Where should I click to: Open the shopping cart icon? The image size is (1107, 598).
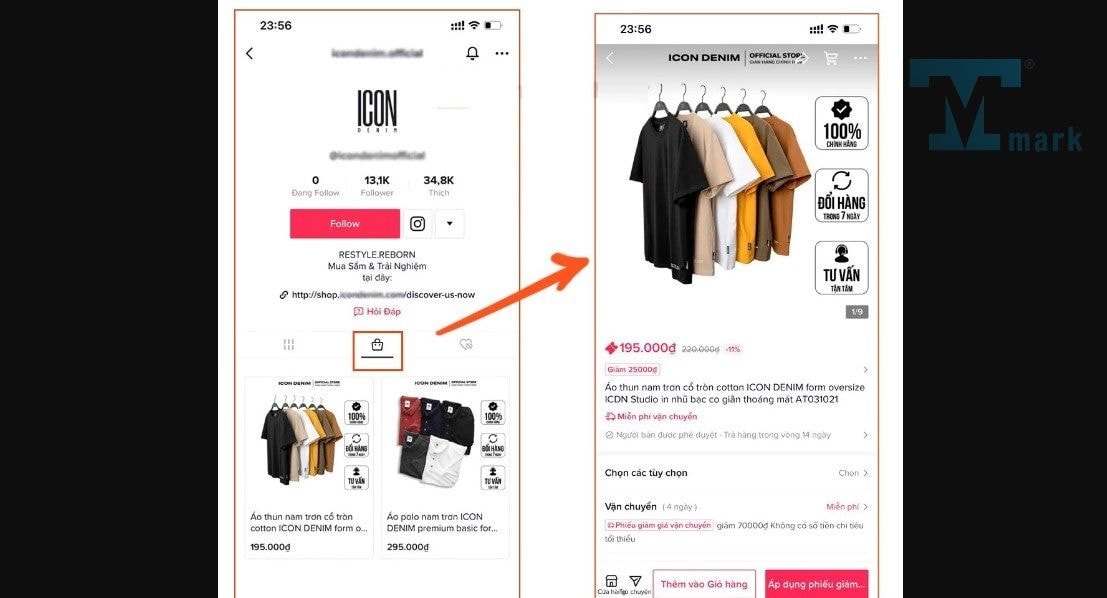point(831,59)
